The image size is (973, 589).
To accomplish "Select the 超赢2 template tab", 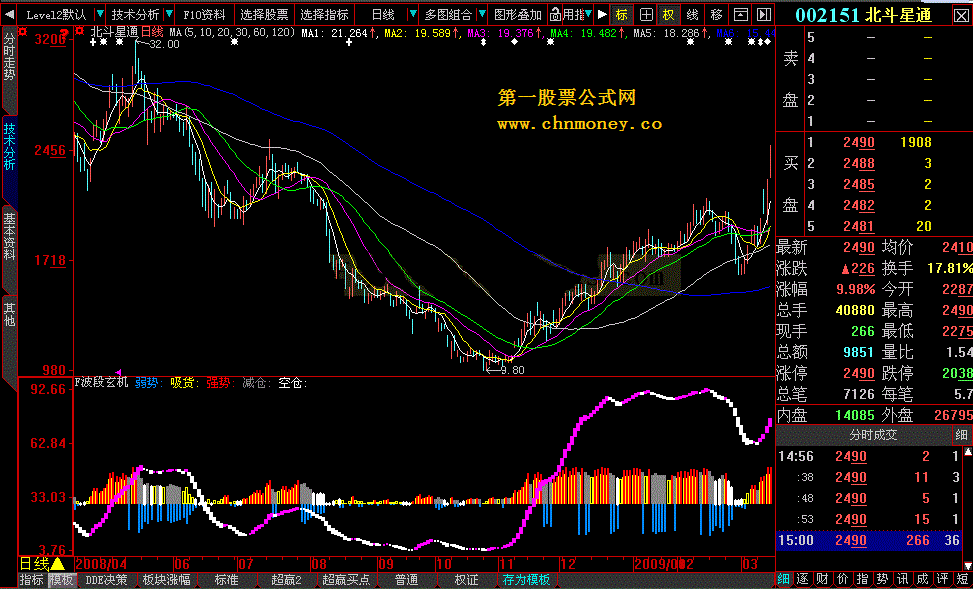I will tap(286, 580).
